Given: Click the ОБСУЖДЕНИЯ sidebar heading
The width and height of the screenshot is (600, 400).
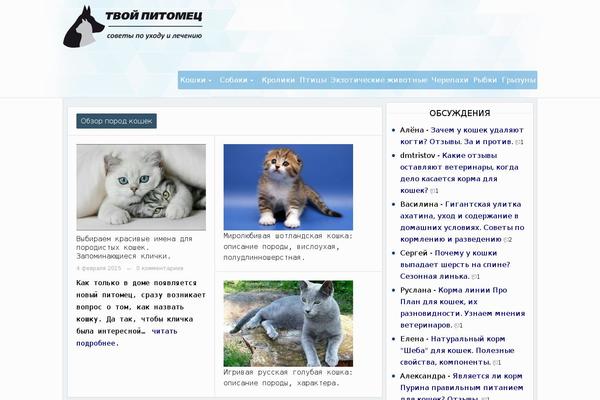Looking at the screenshot, I should (460, 113).
